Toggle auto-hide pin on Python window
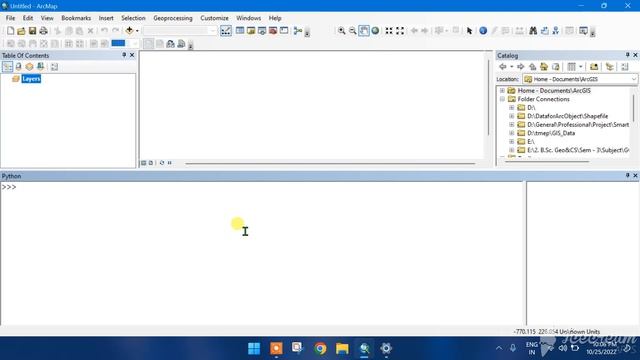 click(627, 176)
